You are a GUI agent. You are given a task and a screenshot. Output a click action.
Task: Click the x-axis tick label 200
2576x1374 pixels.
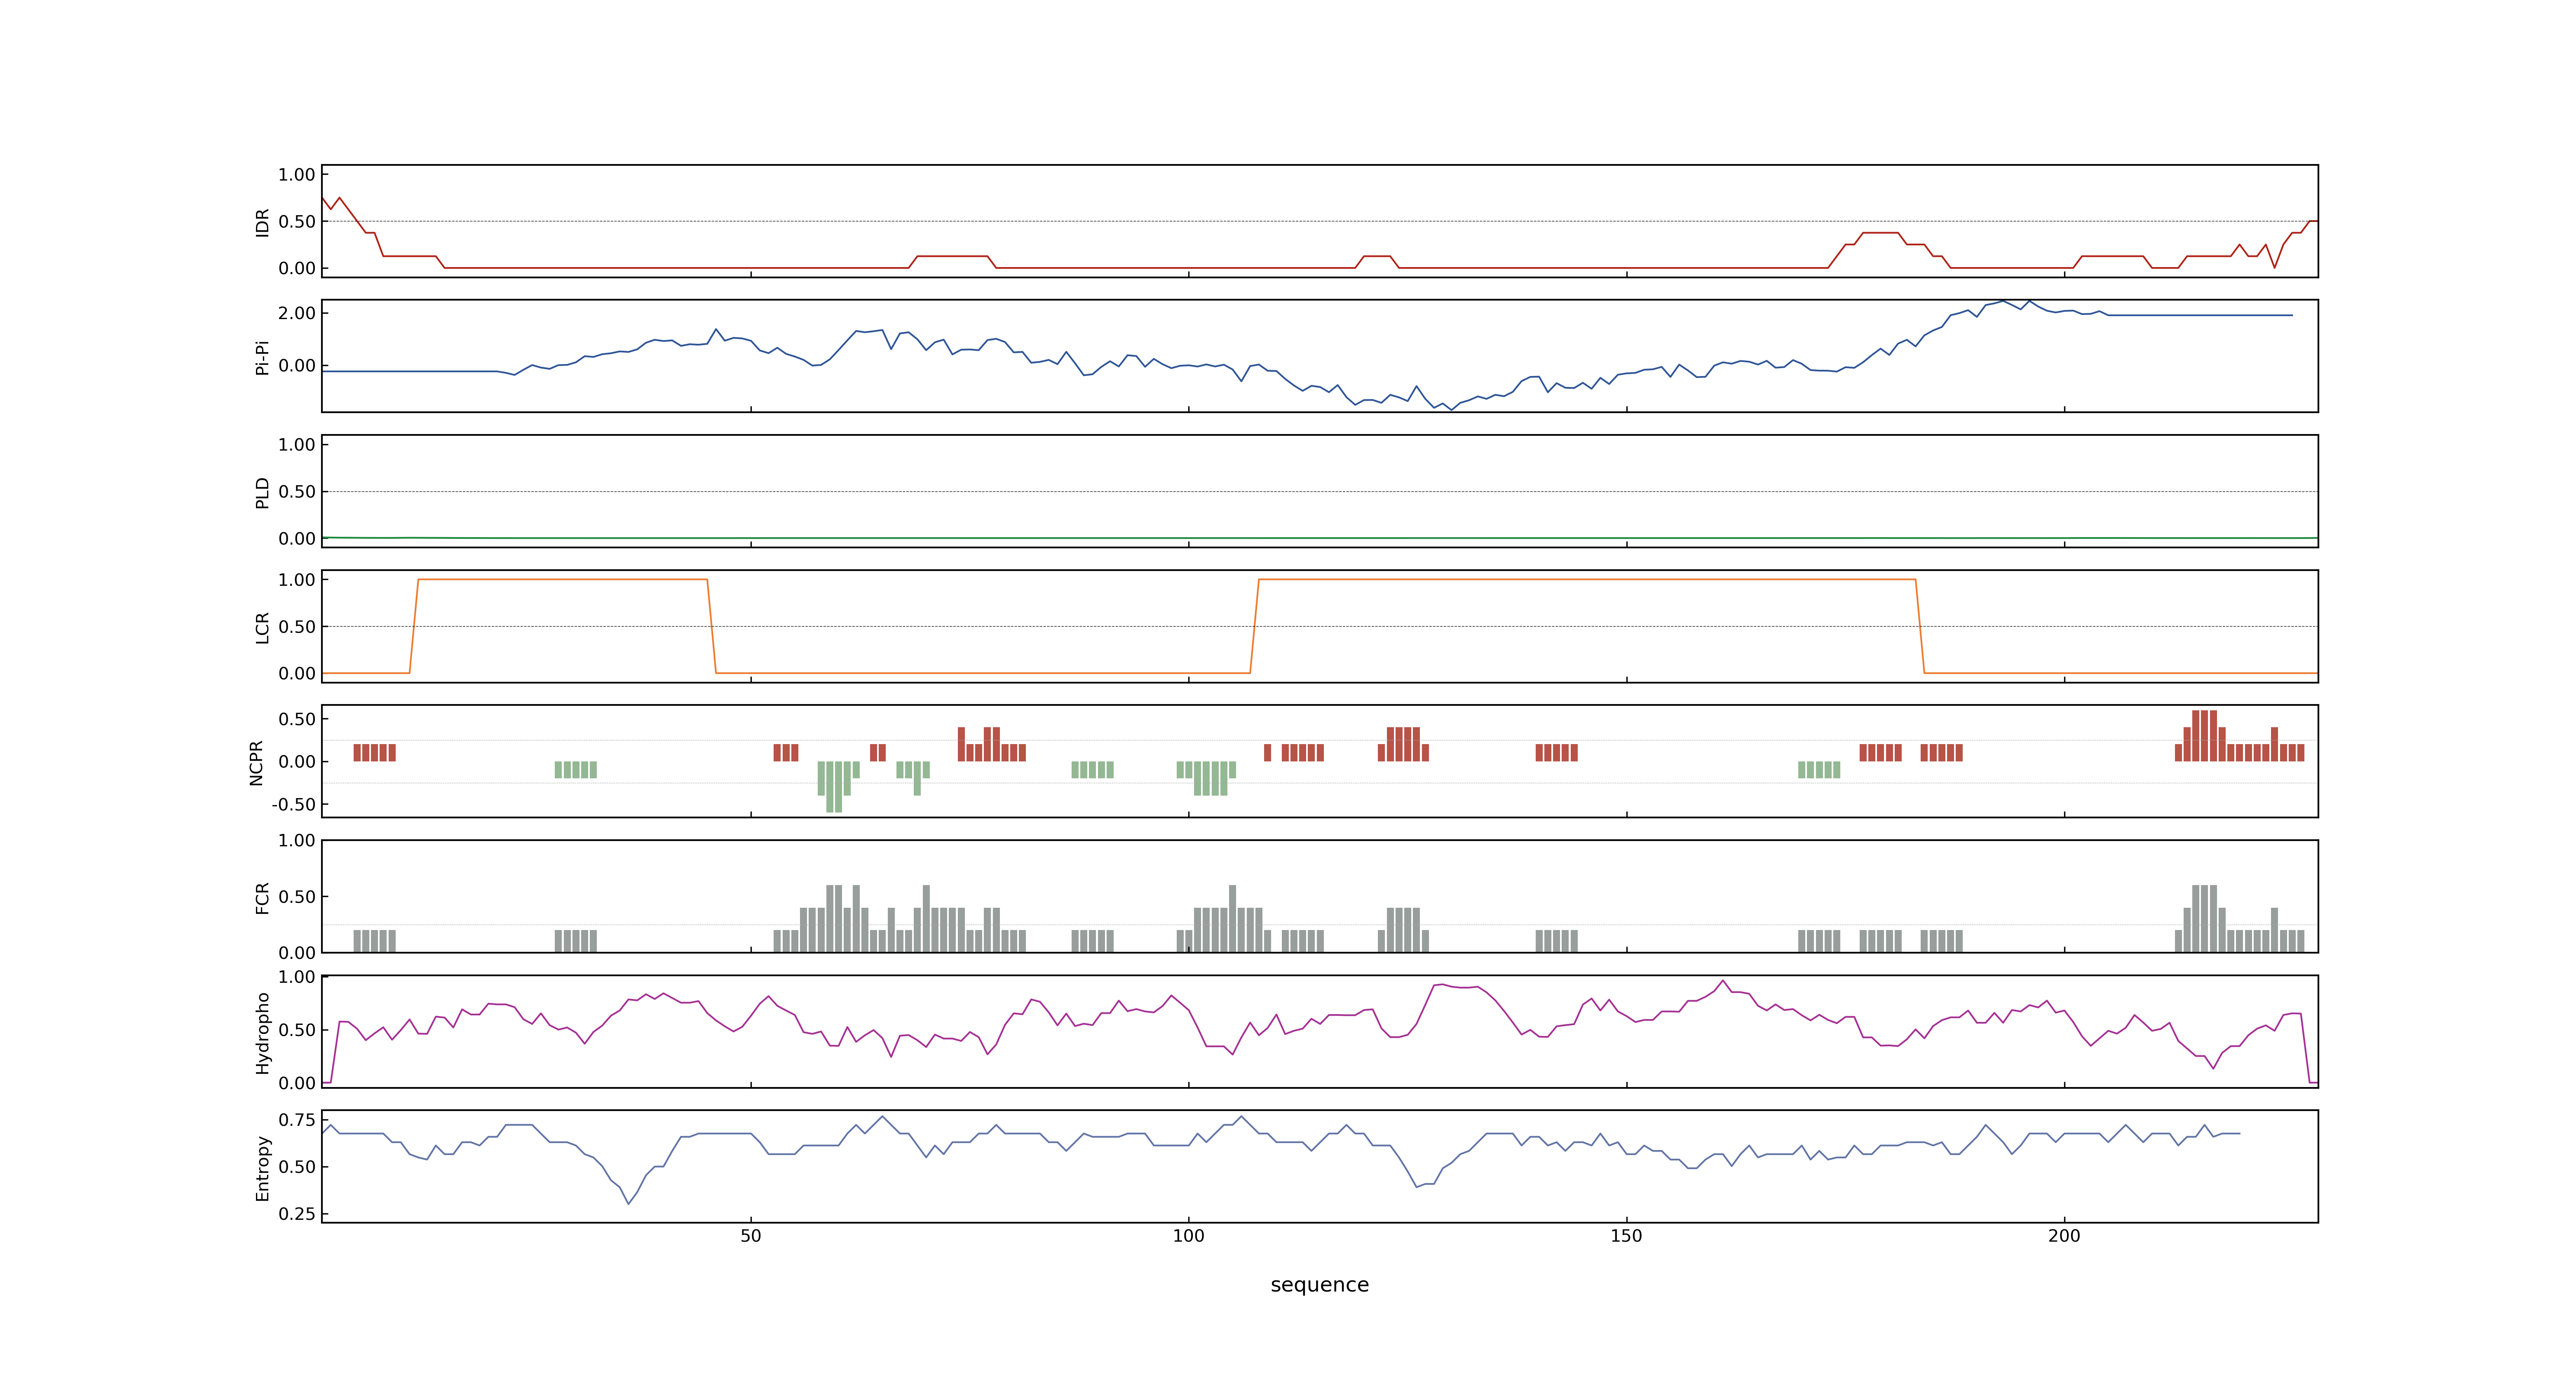(x=2064, y=1236)
